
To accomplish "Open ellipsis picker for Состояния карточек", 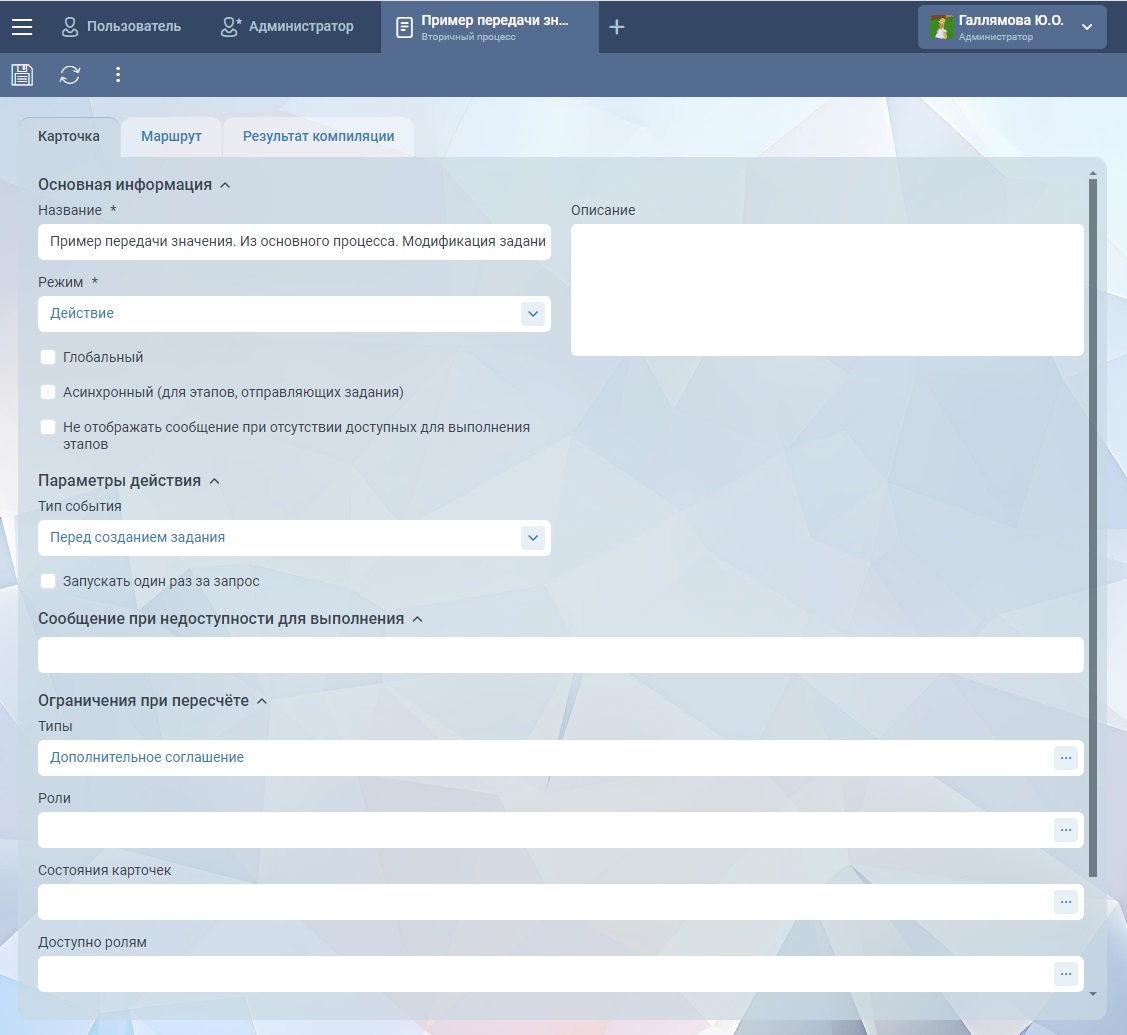I will point(1065,902).
